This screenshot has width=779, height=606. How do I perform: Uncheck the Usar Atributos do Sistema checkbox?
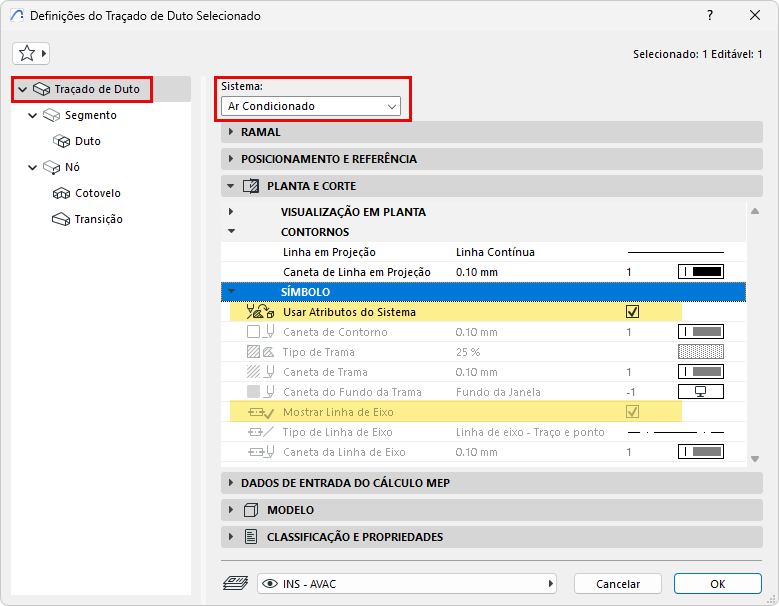(632, 312)
